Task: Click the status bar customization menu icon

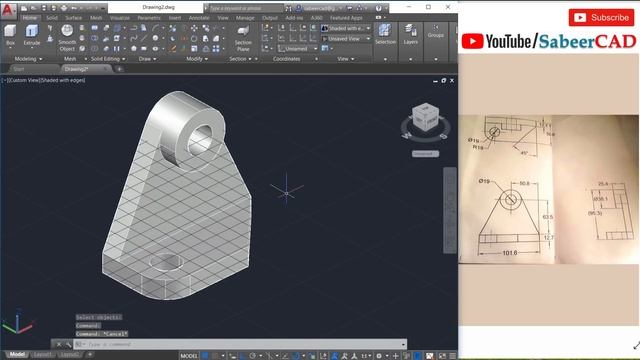Action: (453, 356)
